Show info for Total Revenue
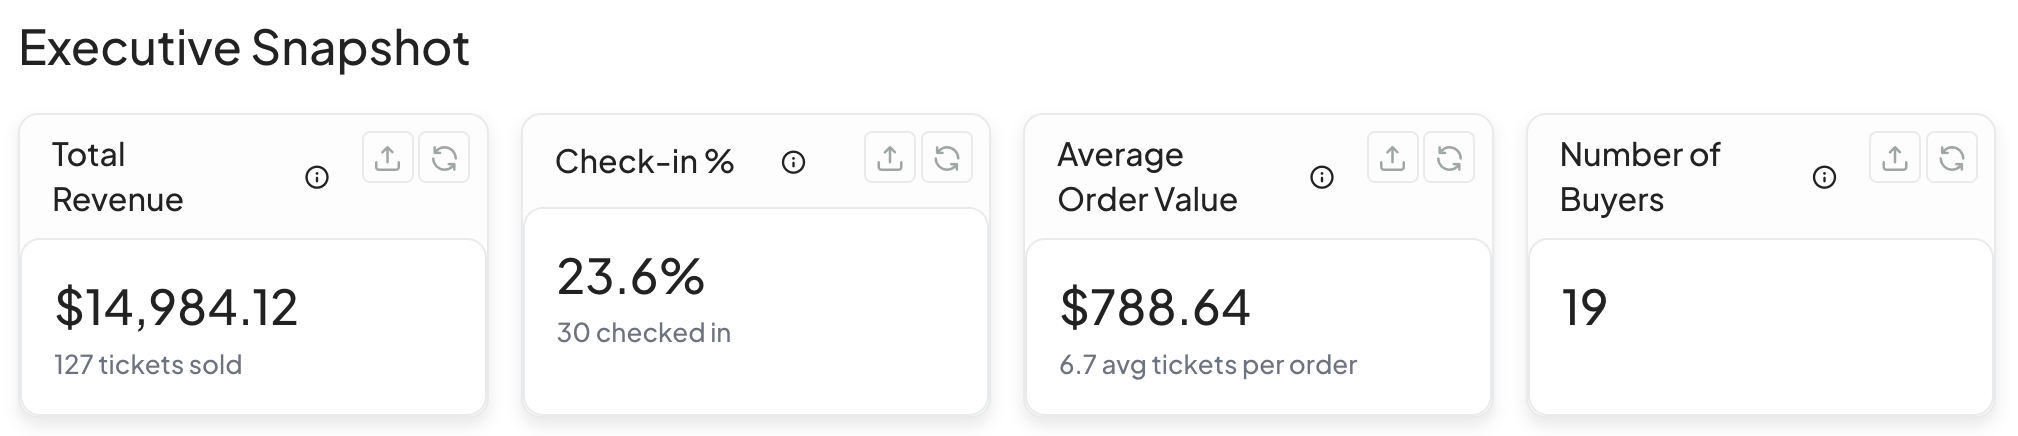The width and height of the screenshot is (2018, 436). pos(317,178)
